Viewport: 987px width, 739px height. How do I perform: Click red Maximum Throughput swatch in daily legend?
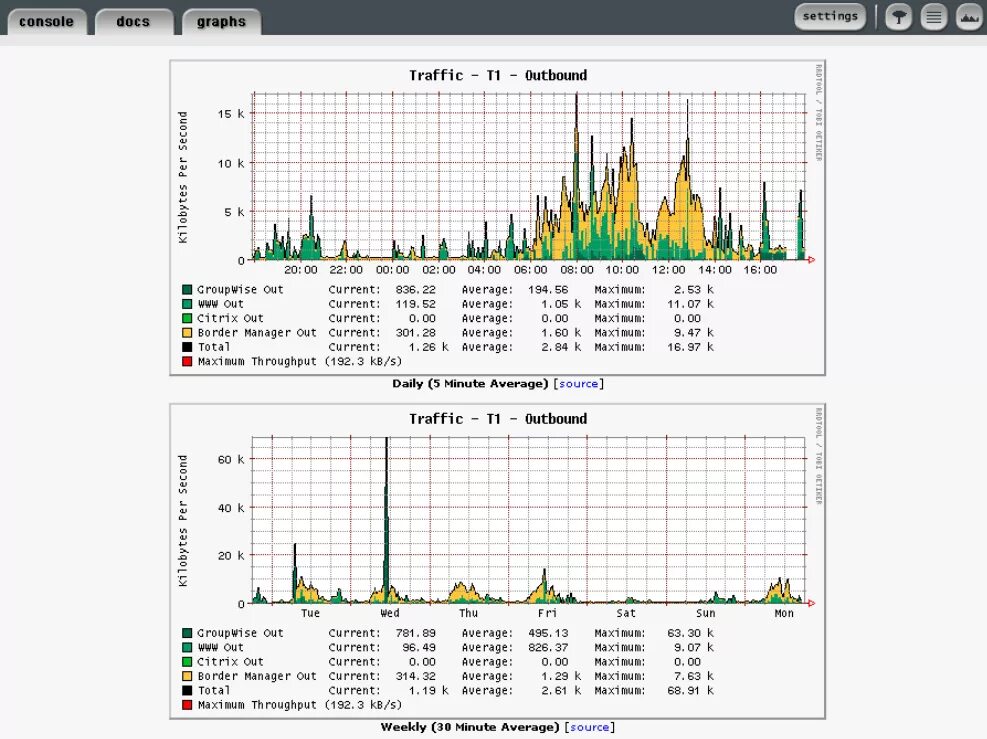[187, 361]
